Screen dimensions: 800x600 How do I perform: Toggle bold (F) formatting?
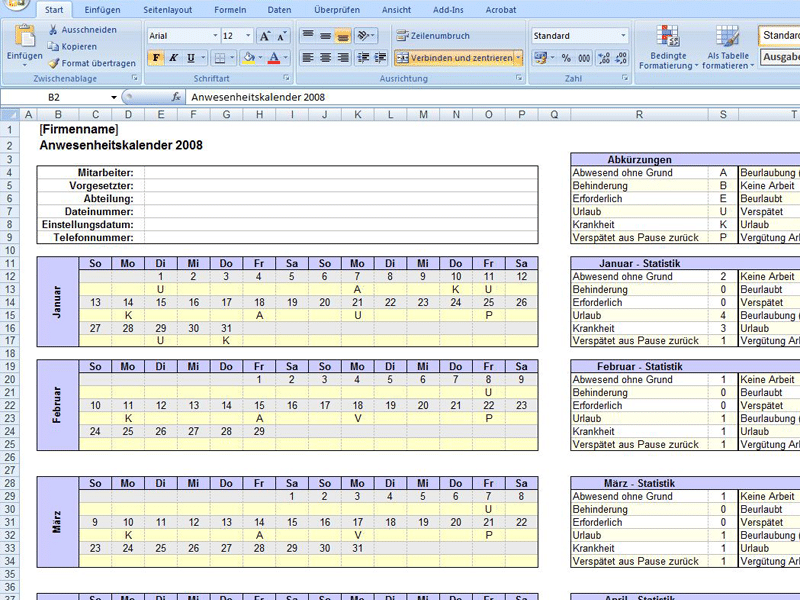[x=156, y=58]
